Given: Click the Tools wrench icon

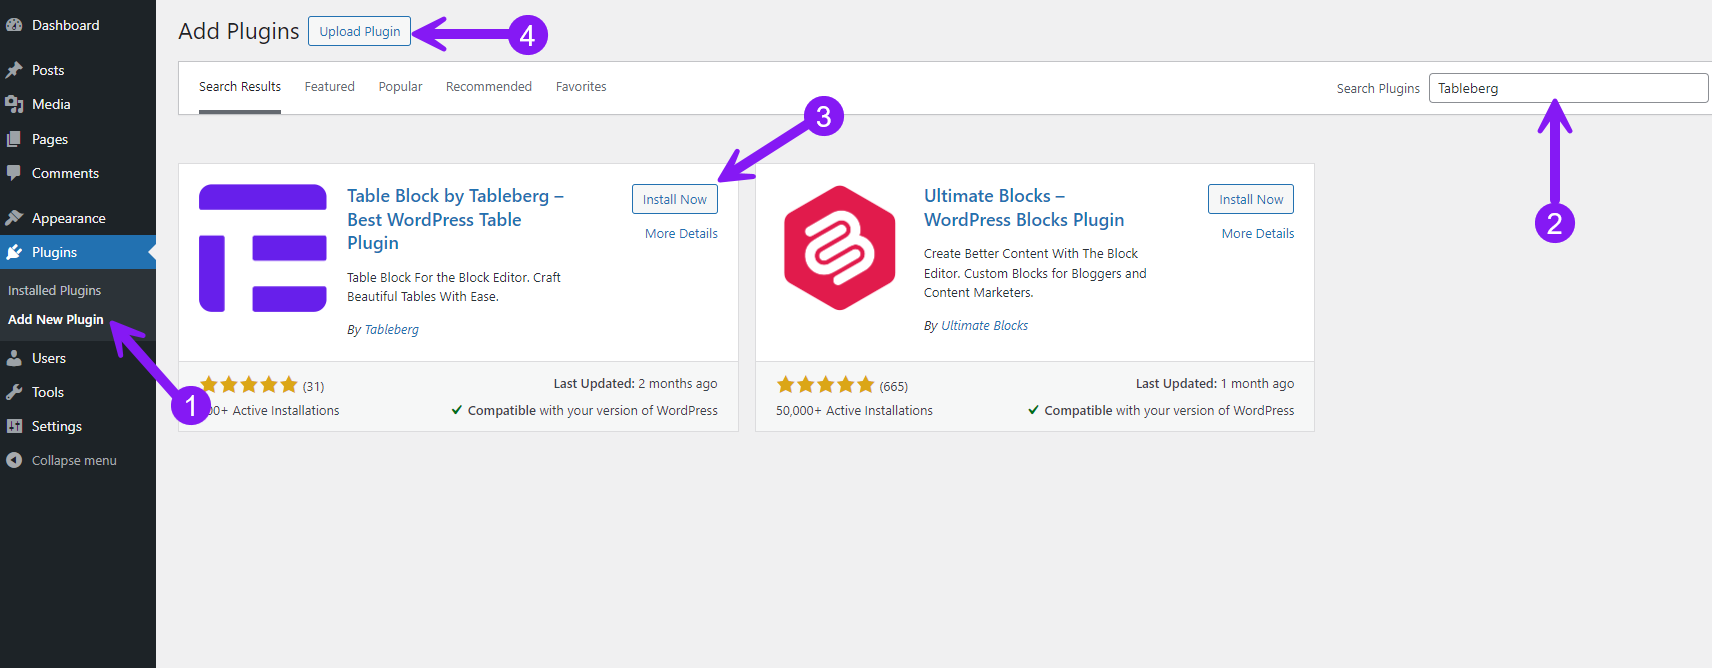Looking at the screenshot, I should pos(14,392).
